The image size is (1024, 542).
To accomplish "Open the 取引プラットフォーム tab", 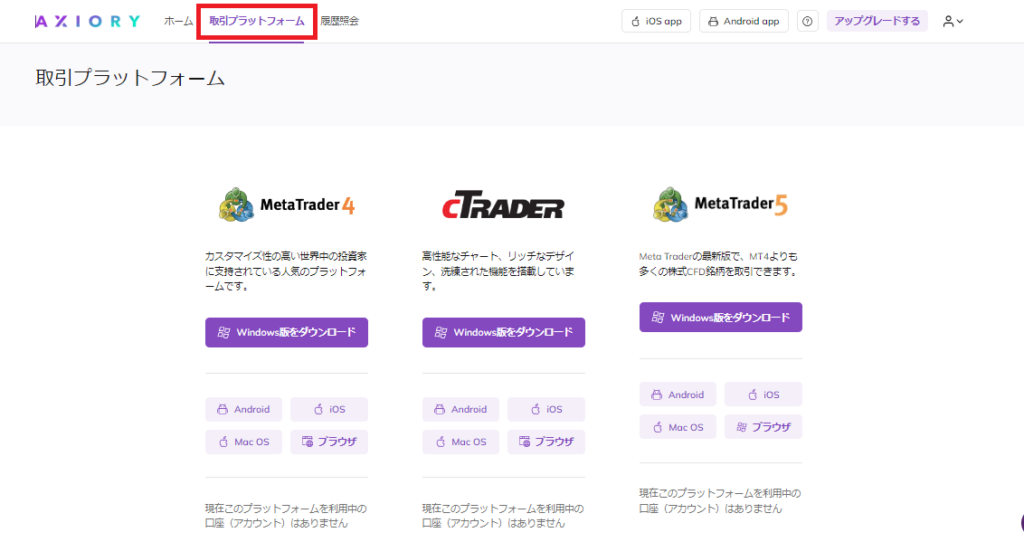I will coord(257,21).
